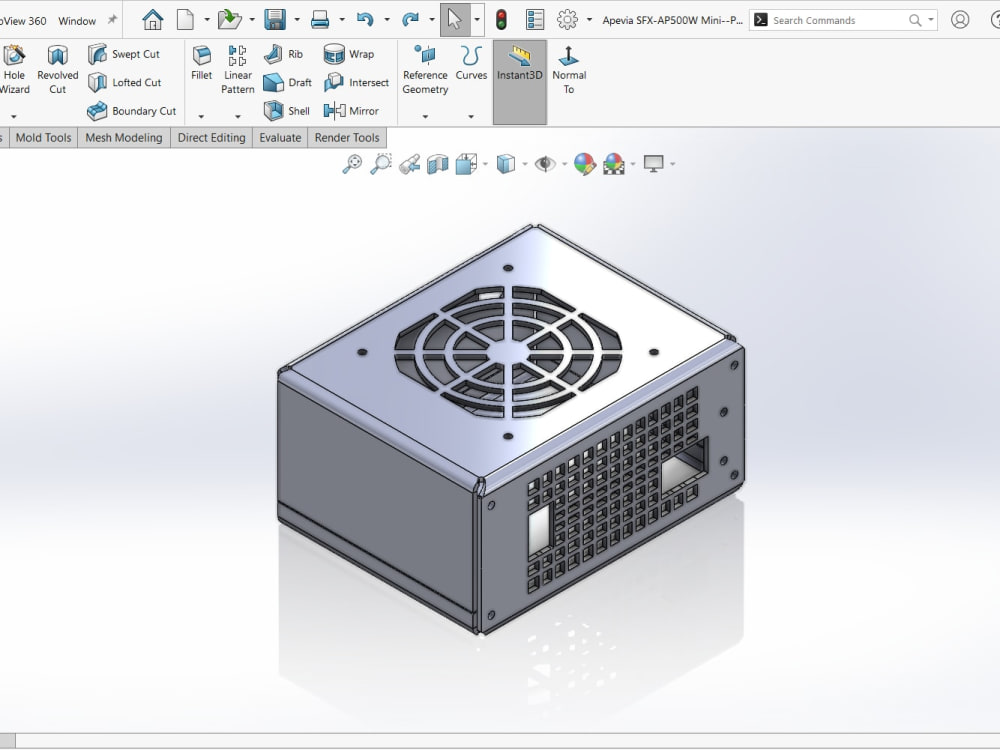Click Zoom to Area magnifier icon
Image resolution: width=1000 pixels, height=750 pixels.
[x=381, y=164]
